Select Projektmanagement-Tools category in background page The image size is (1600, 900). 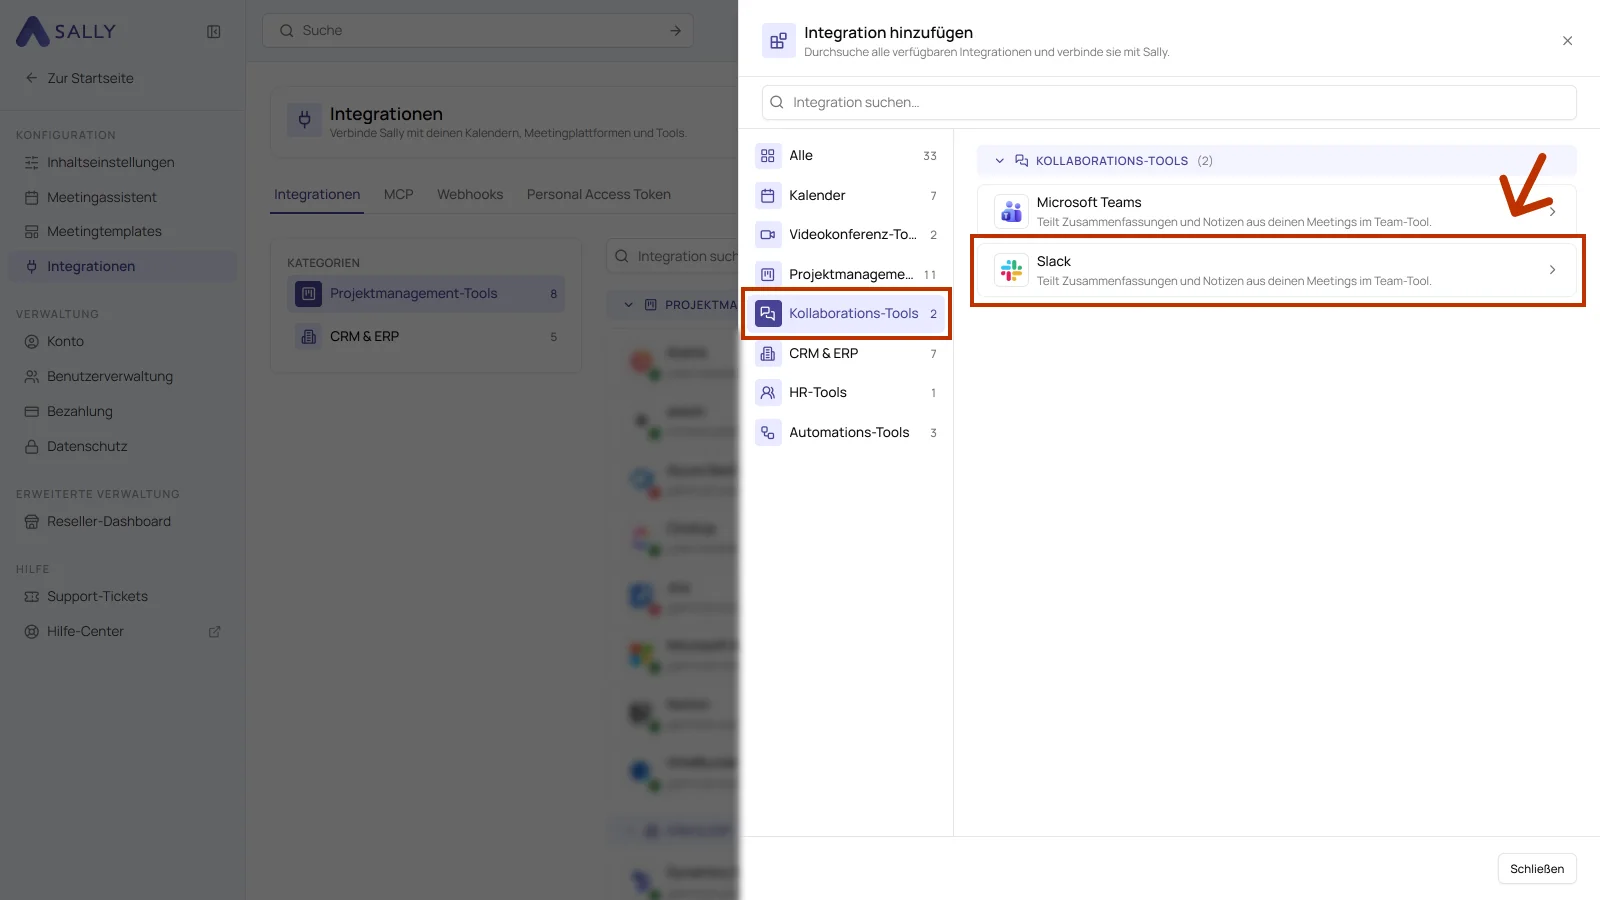[x=426, y=294]
